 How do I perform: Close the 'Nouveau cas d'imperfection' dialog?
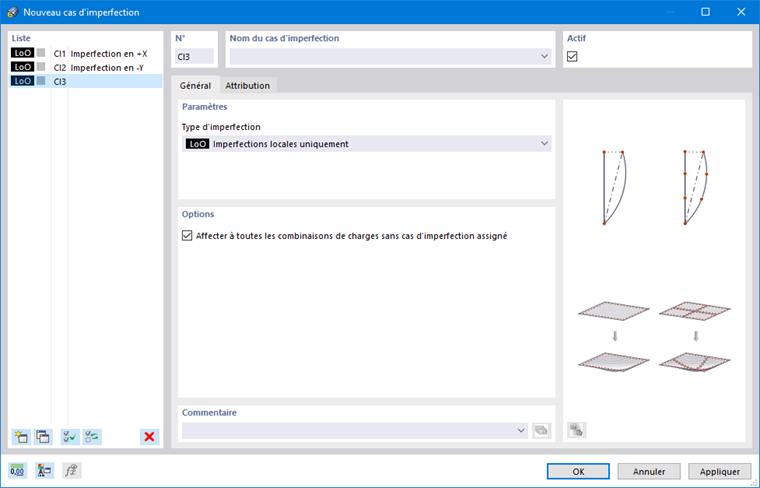pyautogui.click(x=741, y=12)
